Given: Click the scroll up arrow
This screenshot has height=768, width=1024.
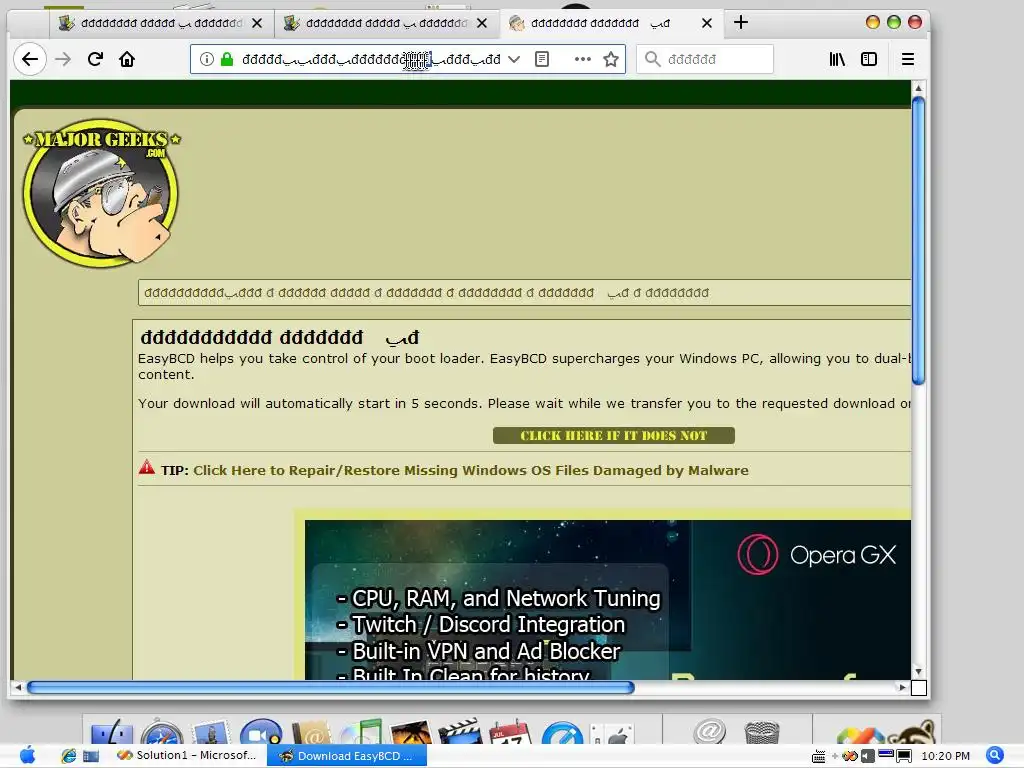Looking at the screenshot, I should point(918,88).
